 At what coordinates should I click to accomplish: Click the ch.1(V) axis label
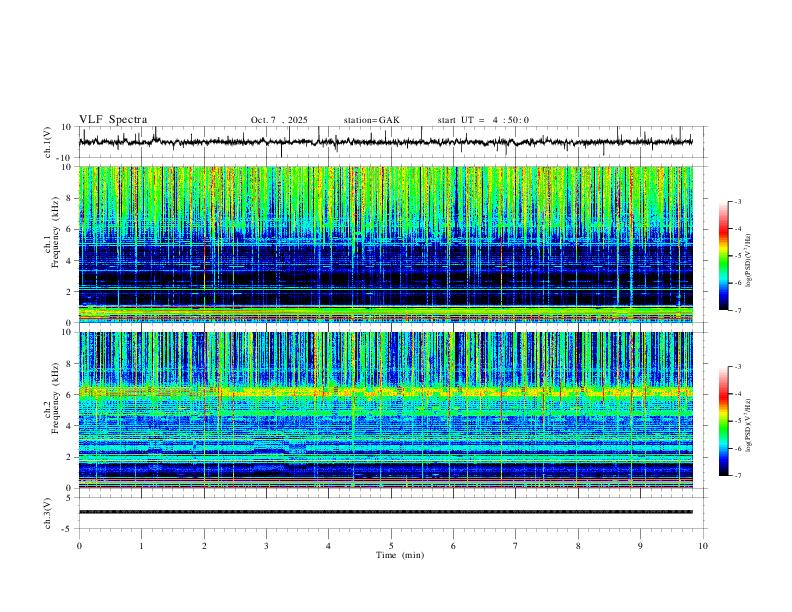coord(48,142)
